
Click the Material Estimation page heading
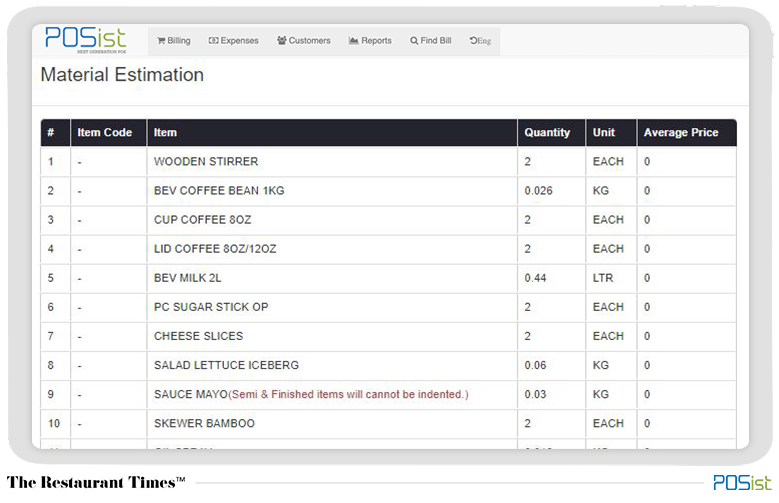[x=122, y=75]
